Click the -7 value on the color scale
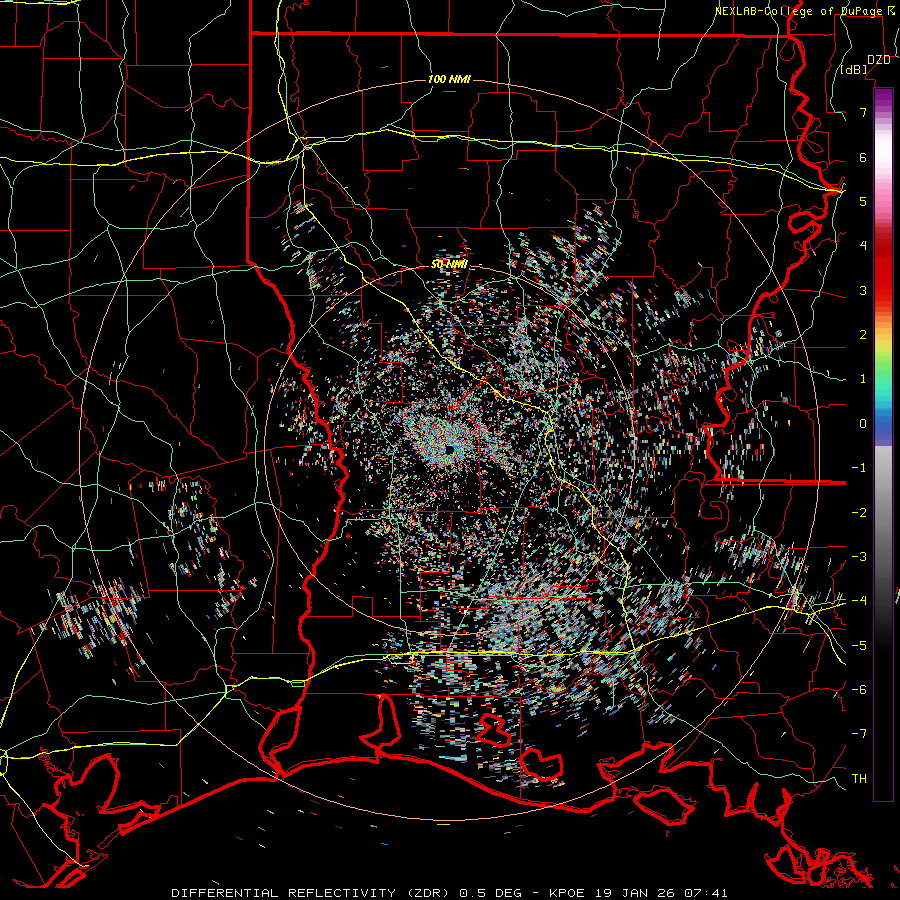Image resolution: width=900 pixels, height=900 pixels. tap(859, 734)
